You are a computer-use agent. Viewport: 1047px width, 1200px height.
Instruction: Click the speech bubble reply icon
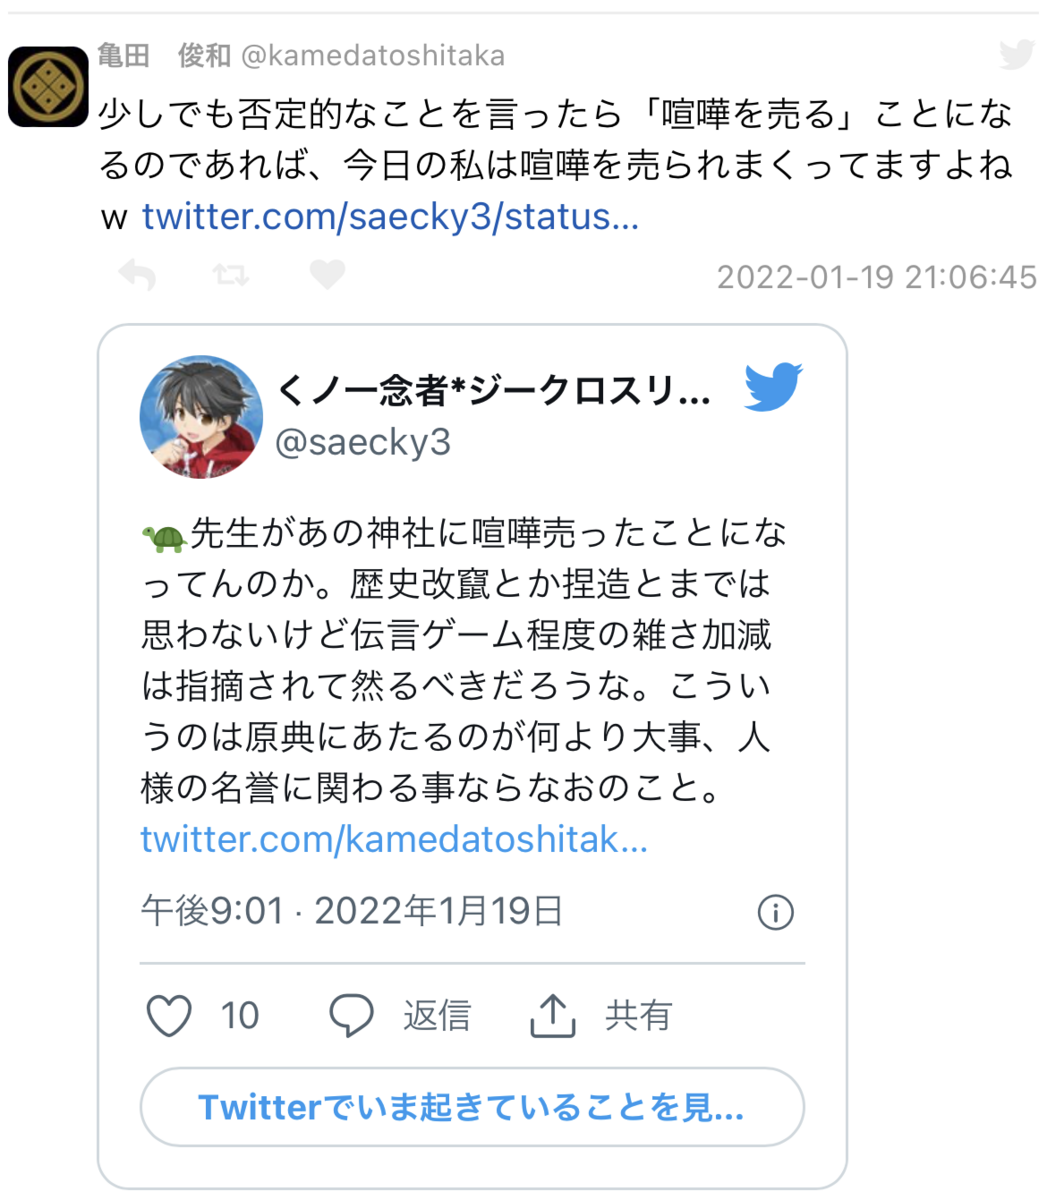click(x=352, y=1016)
